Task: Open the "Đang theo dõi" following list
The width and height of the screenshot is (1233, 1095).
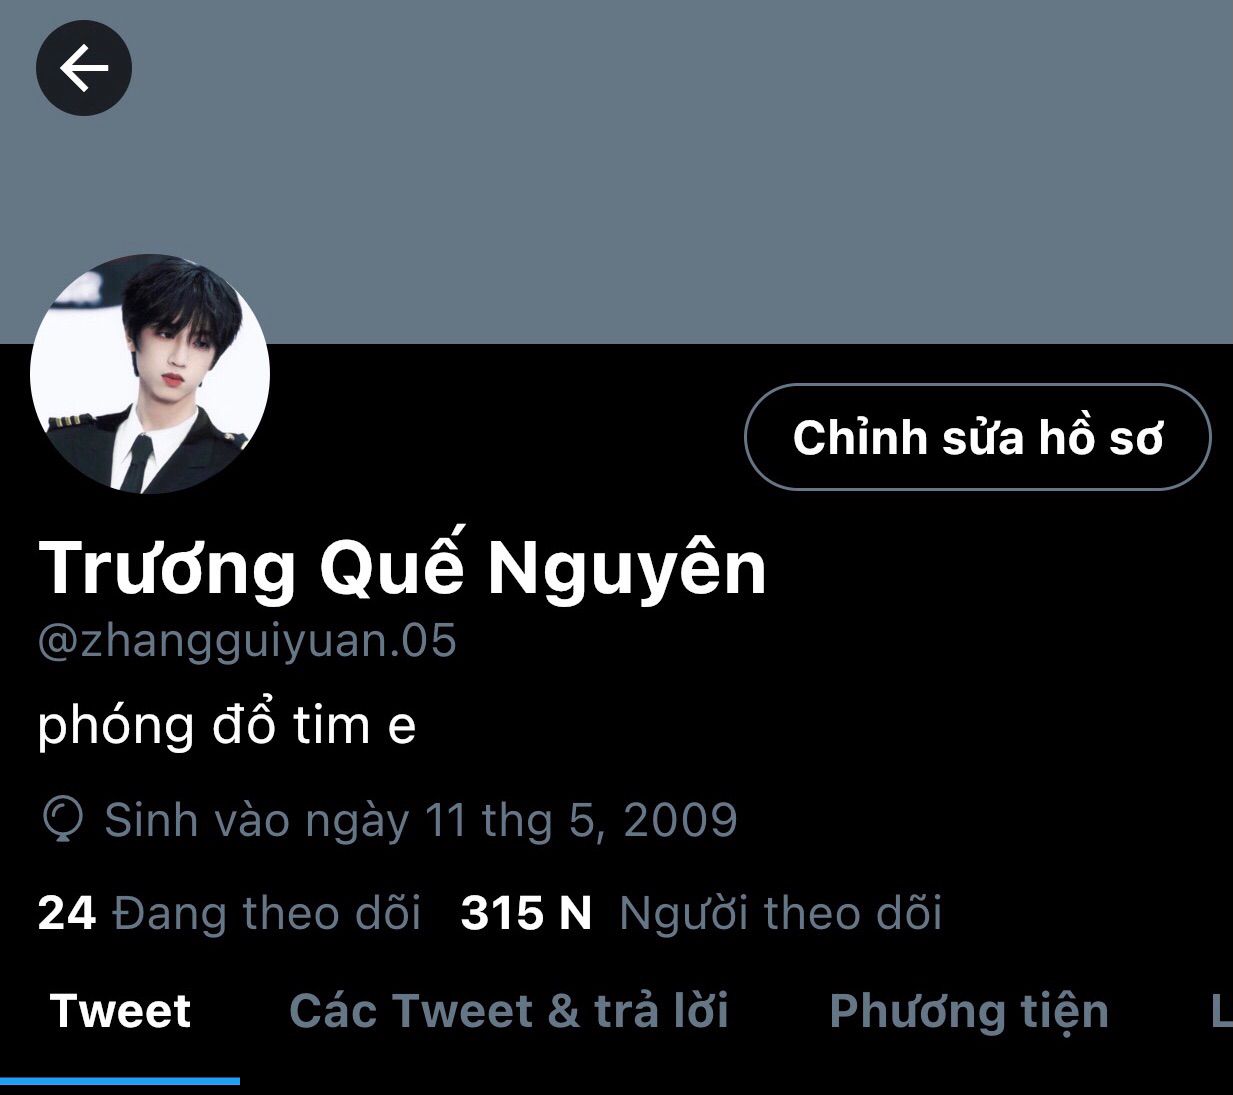Action: pyautogui.click(x=267, y=913)
